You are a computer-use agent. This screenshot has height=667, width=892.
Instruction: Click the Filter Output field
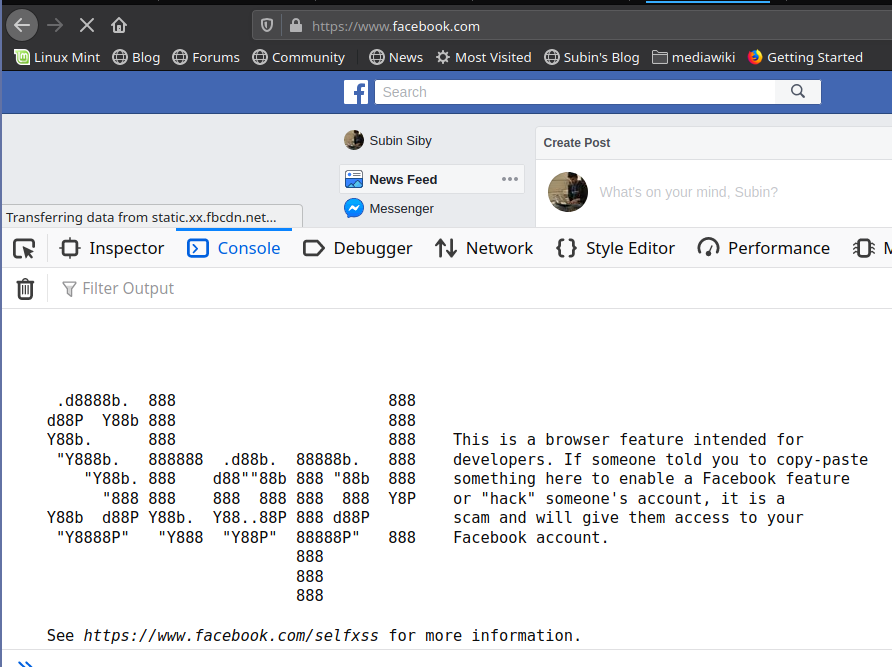coord(128,289)
